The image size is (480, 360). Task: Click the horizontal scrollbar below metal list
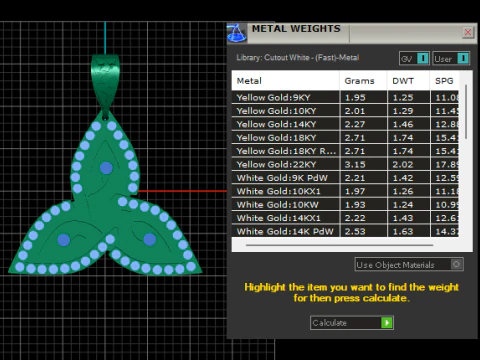(339, 245)
